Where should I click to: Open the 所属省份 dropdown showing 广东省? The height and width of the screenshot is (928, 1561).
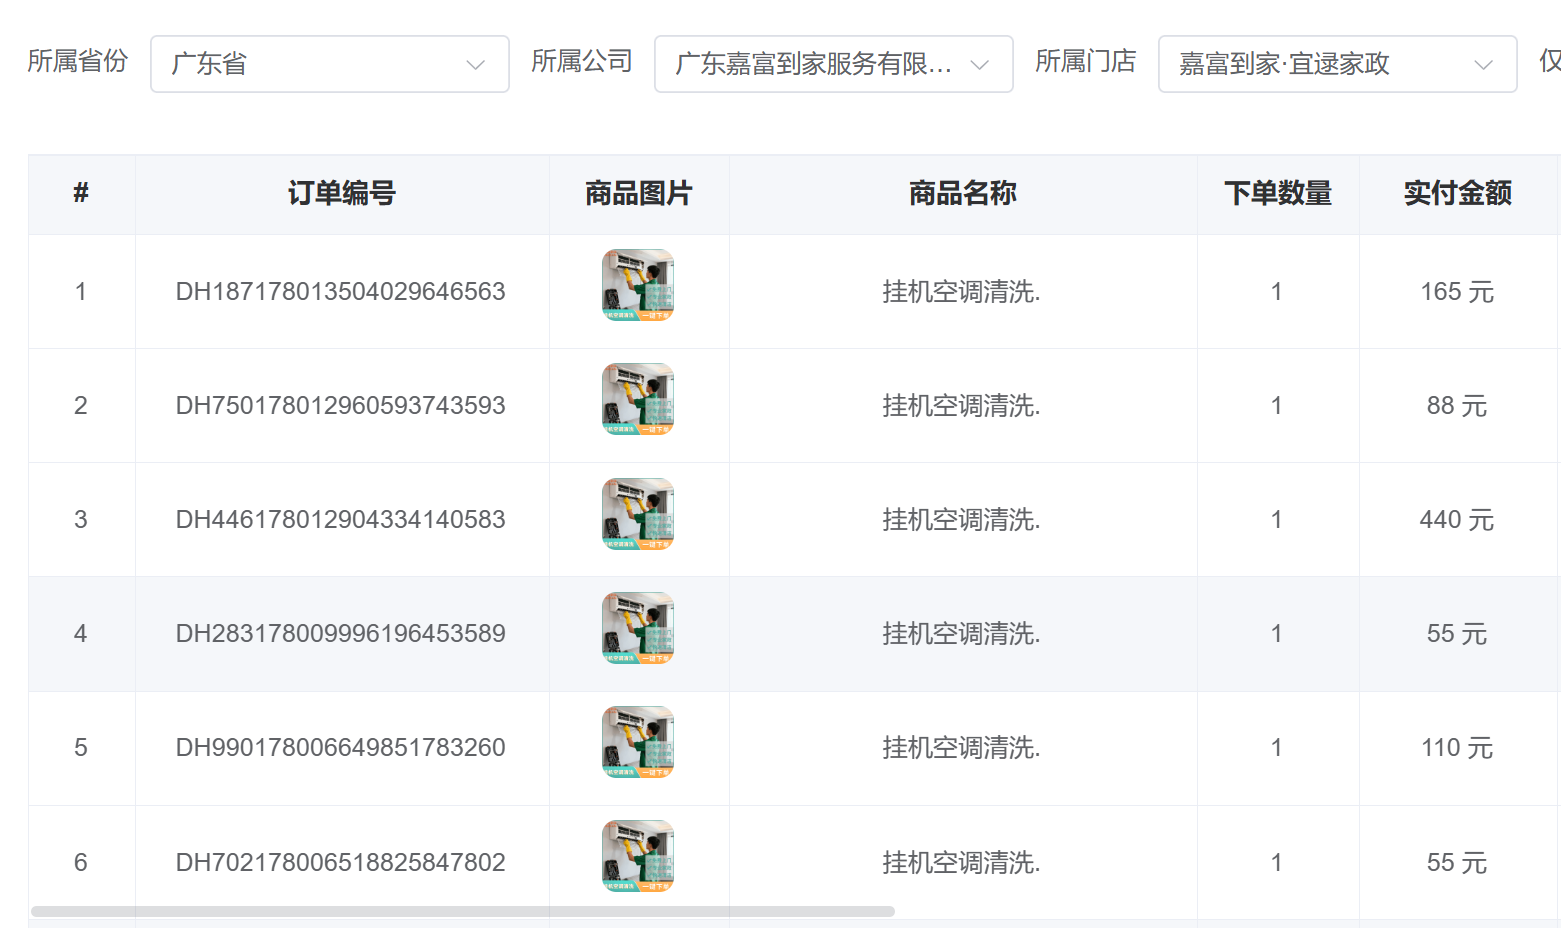tap(330, 64)
